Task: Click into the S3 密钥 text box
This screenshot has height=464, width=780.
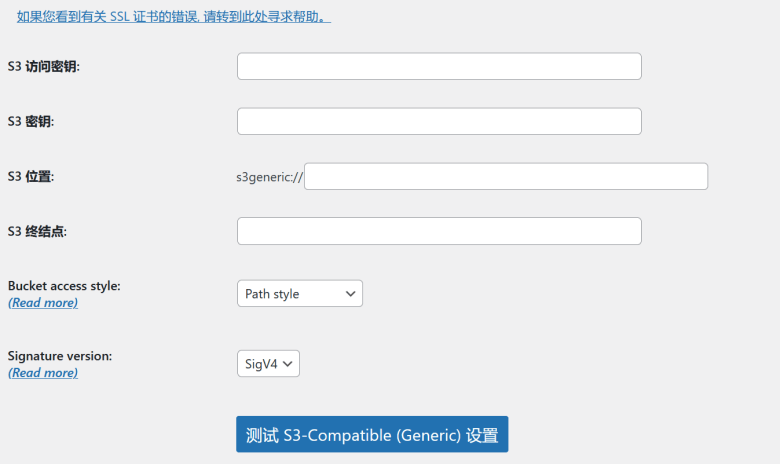Action: (439, 121)
